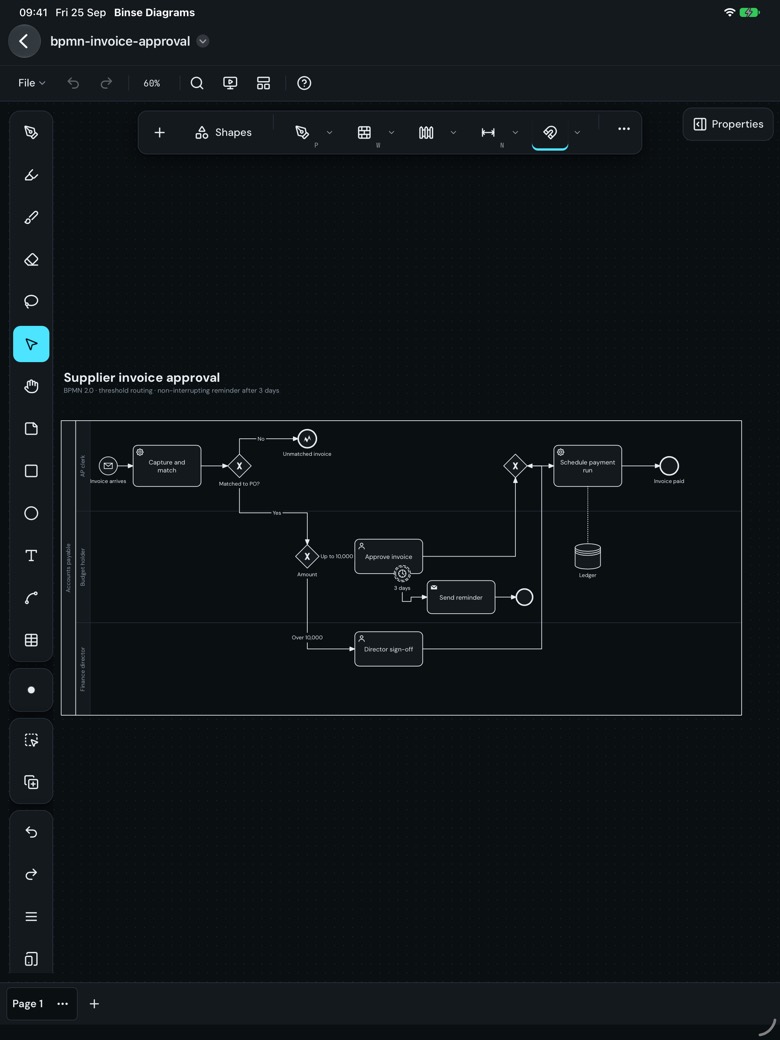Switch to the Page 1 tab

pos(28,1004)
